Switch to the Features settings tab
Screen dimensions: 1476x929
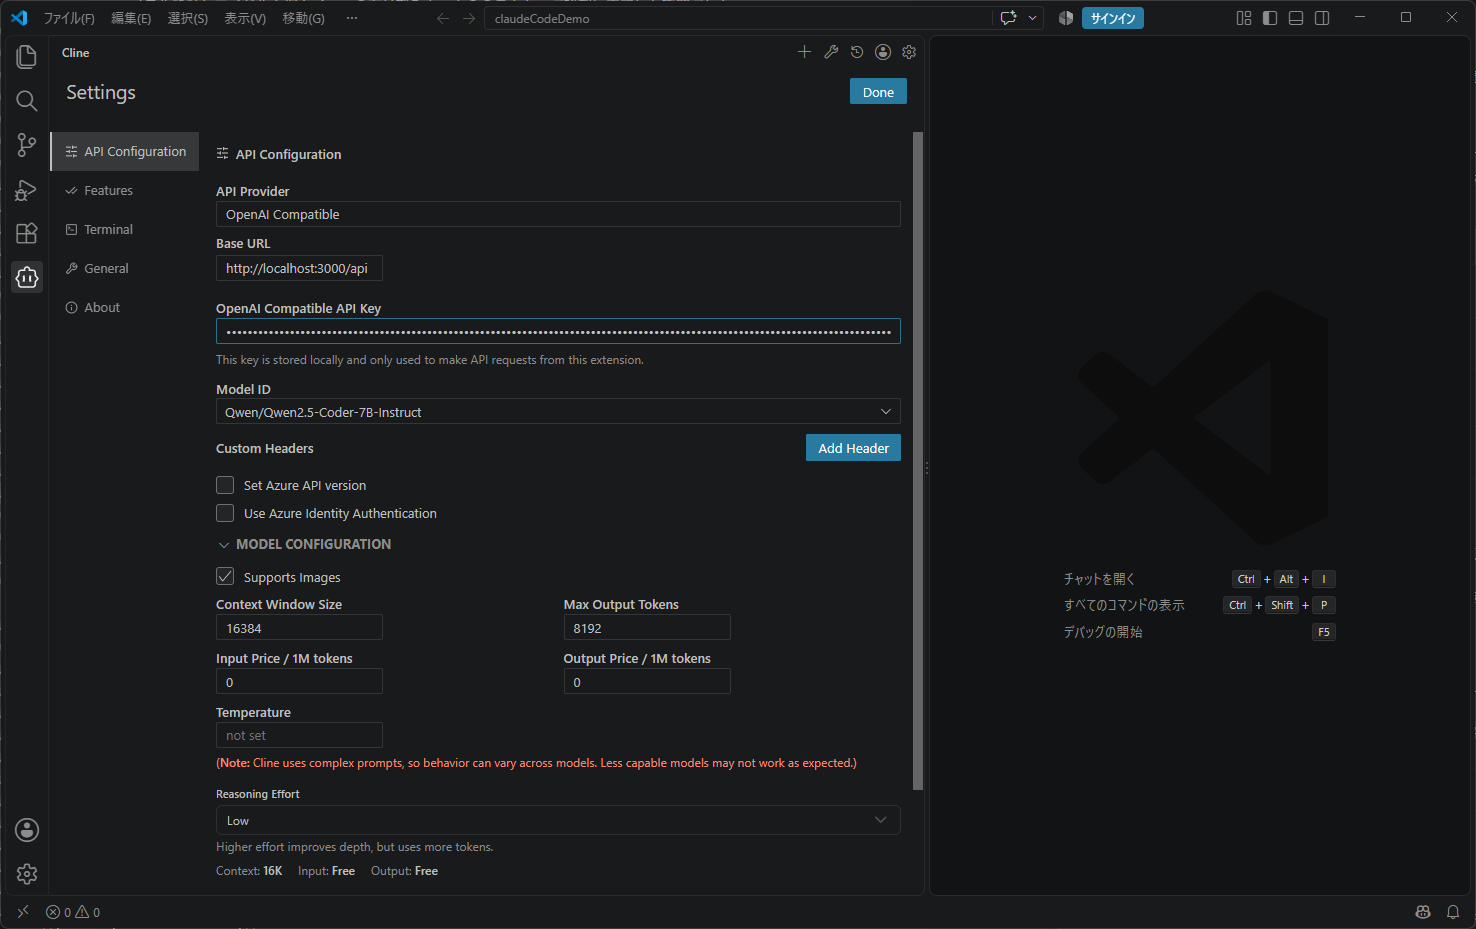[125, 190]
